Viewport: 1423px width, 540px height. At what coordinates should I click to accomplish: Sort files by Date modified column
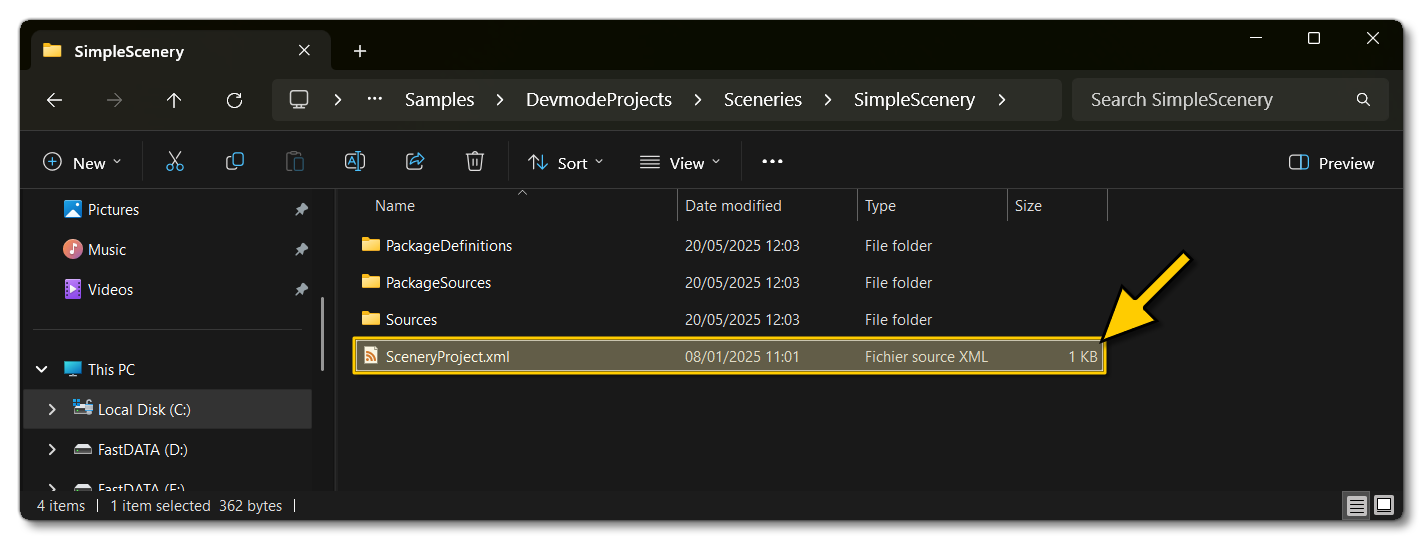[x=733, y=206]
